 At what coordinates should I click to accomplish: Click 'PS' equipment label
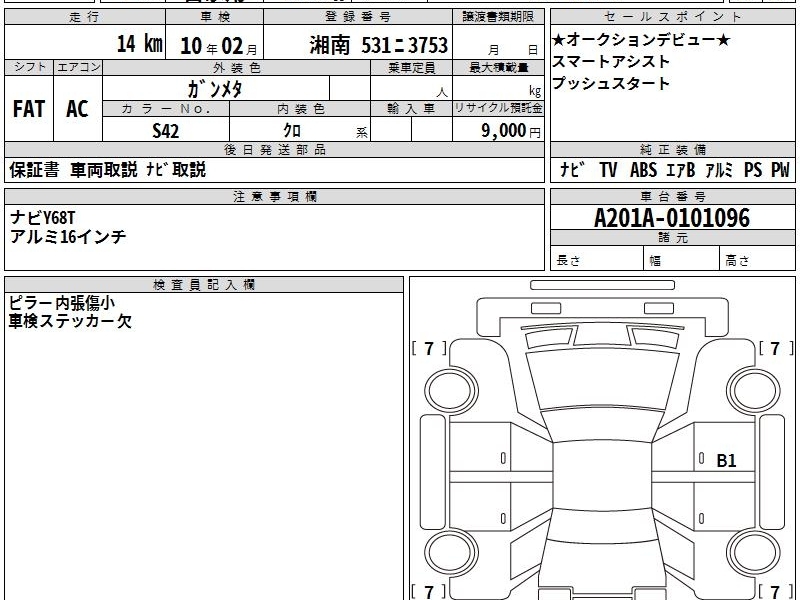pyautogui.click(x=753, y=170)
